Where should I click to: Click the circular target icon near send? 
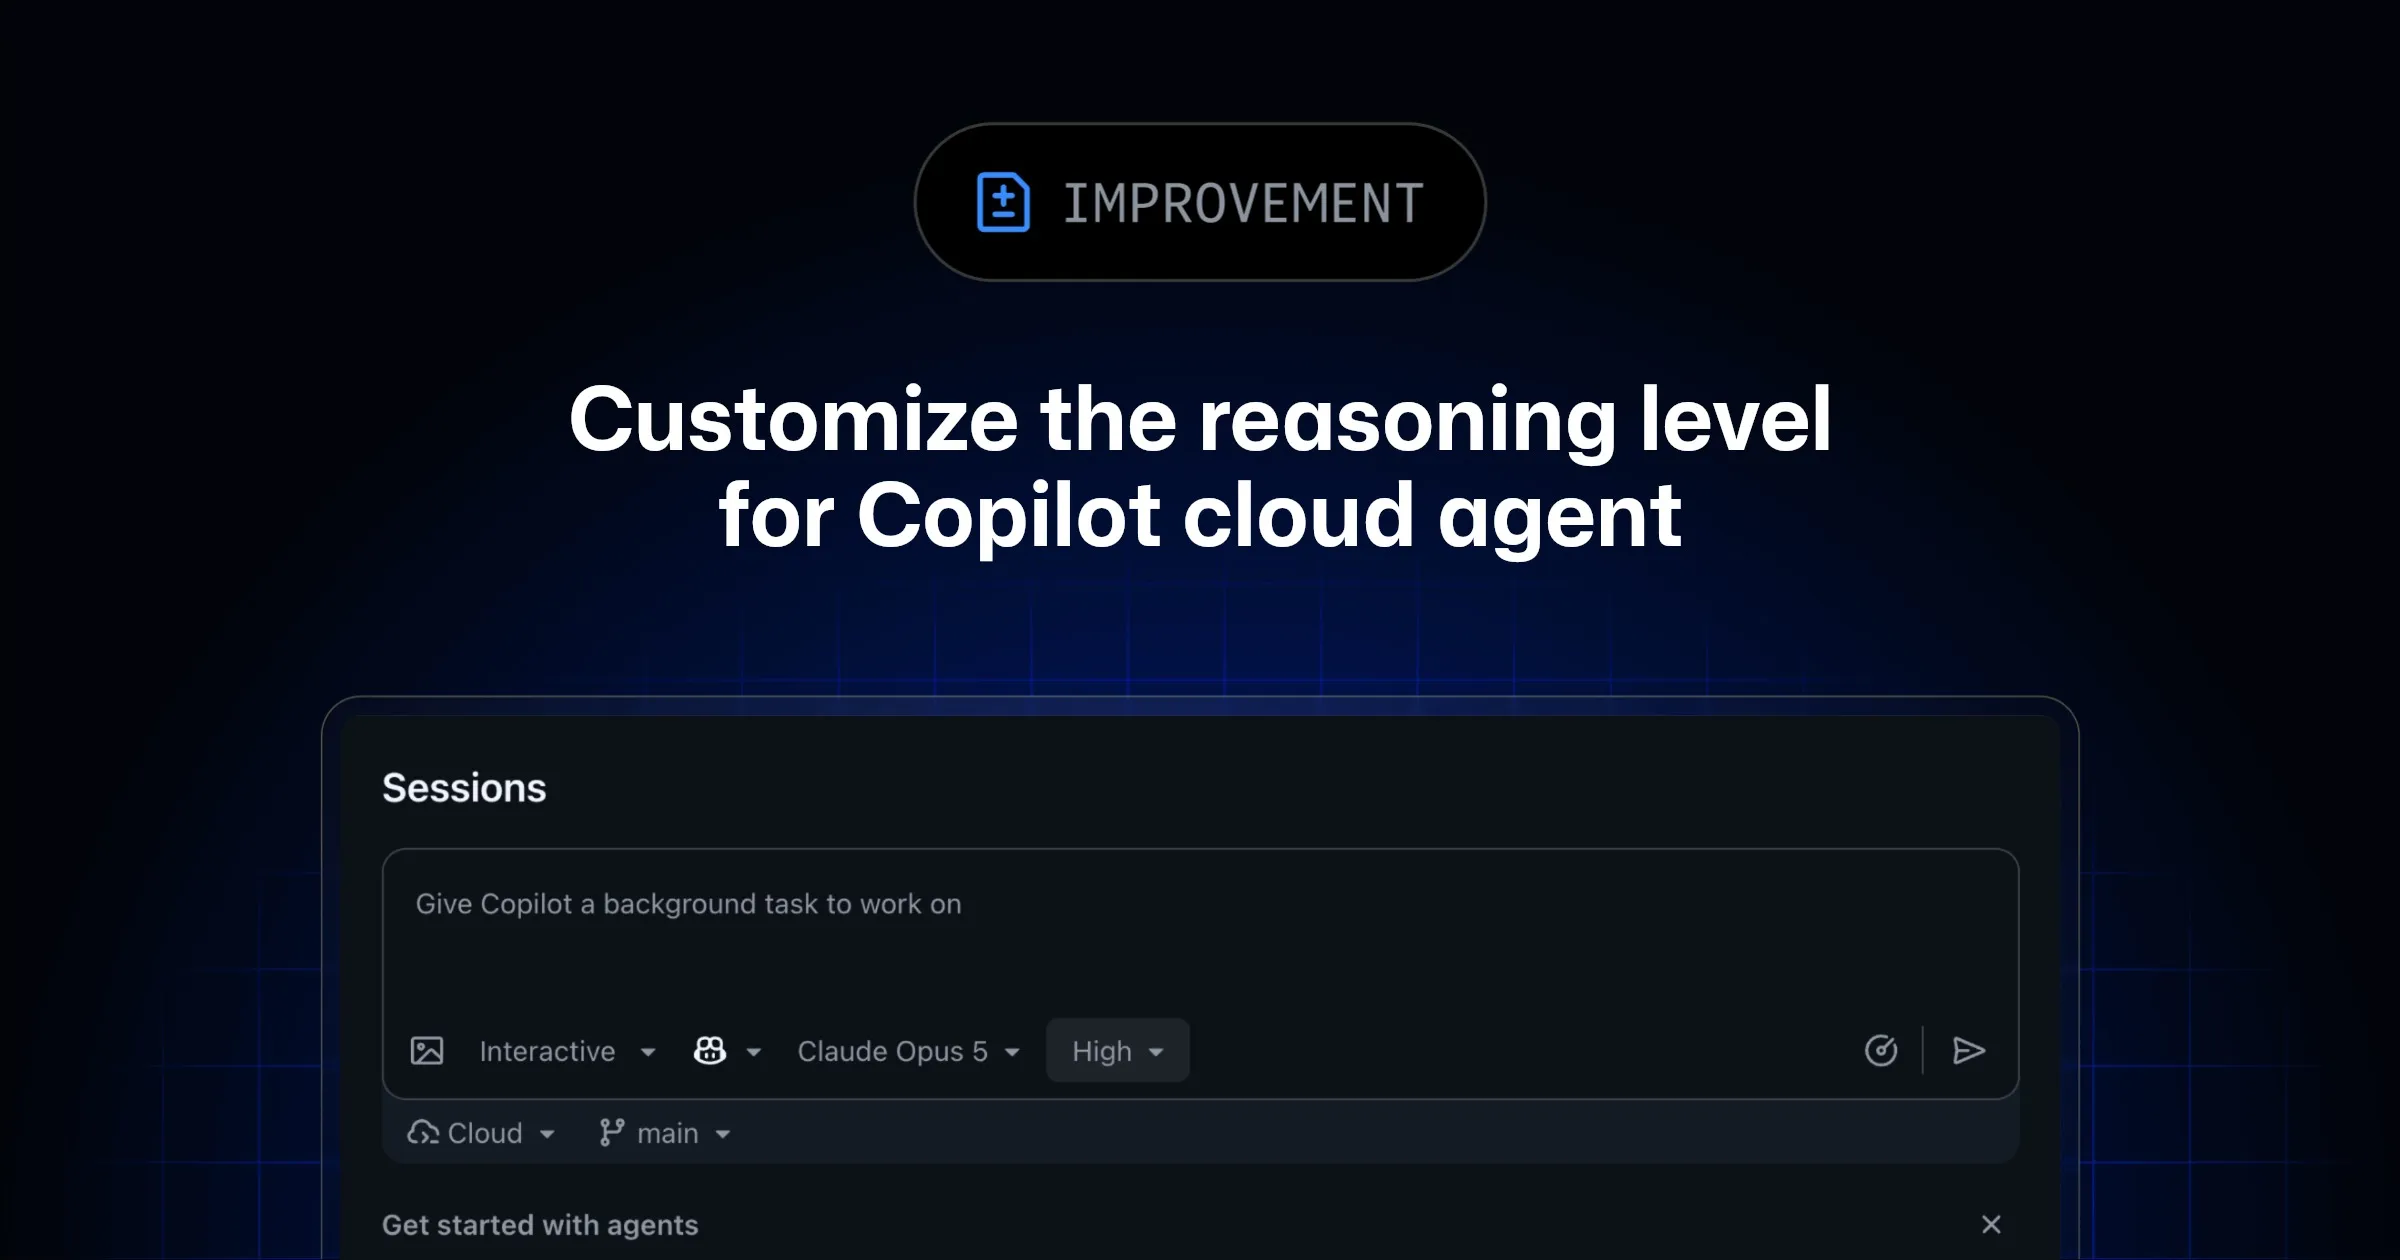1881,1051
